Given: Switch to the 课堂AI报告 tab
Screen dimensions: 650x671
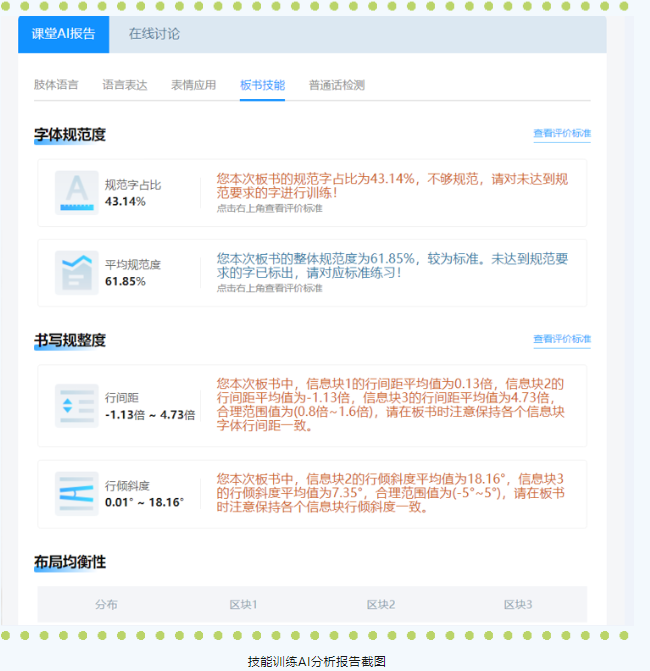Looking at the screenshot, I should click(64, 34).
